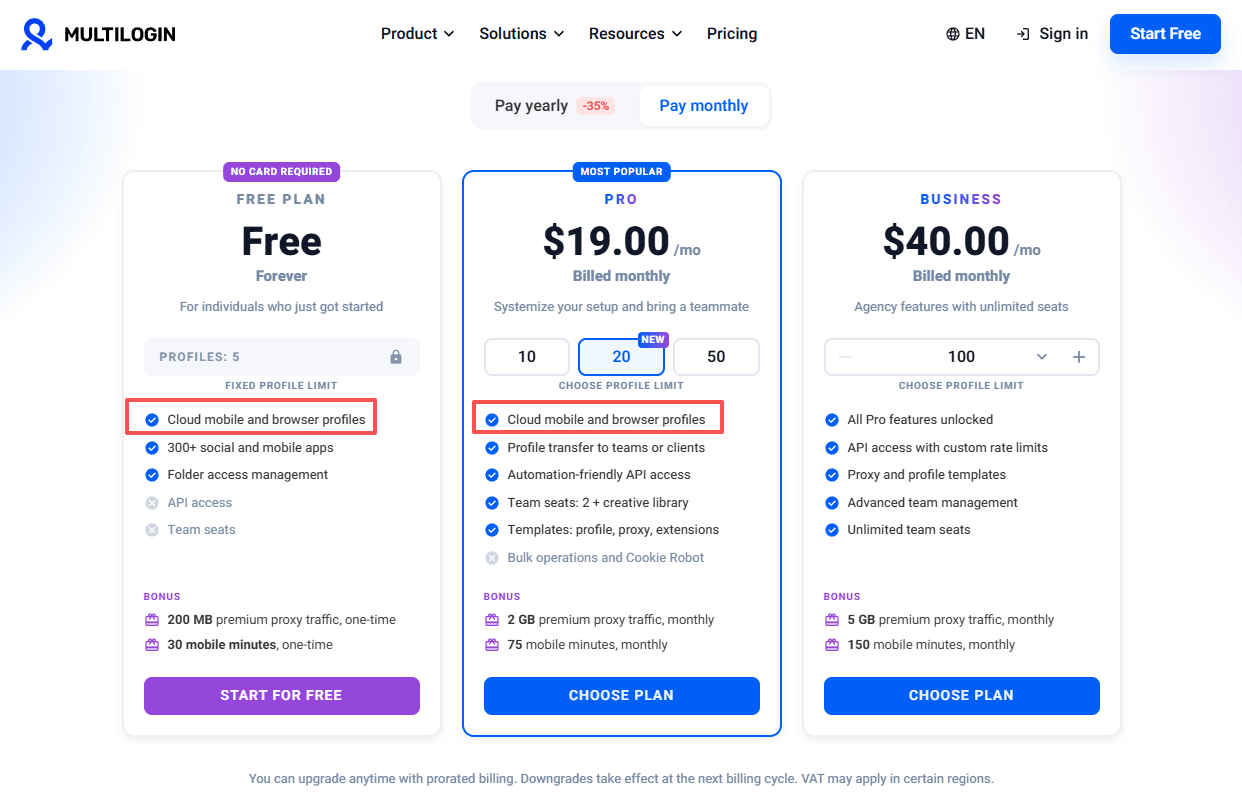Select the 50 profile limit option
The image size is (1242, 800).
tap(716, 357)
